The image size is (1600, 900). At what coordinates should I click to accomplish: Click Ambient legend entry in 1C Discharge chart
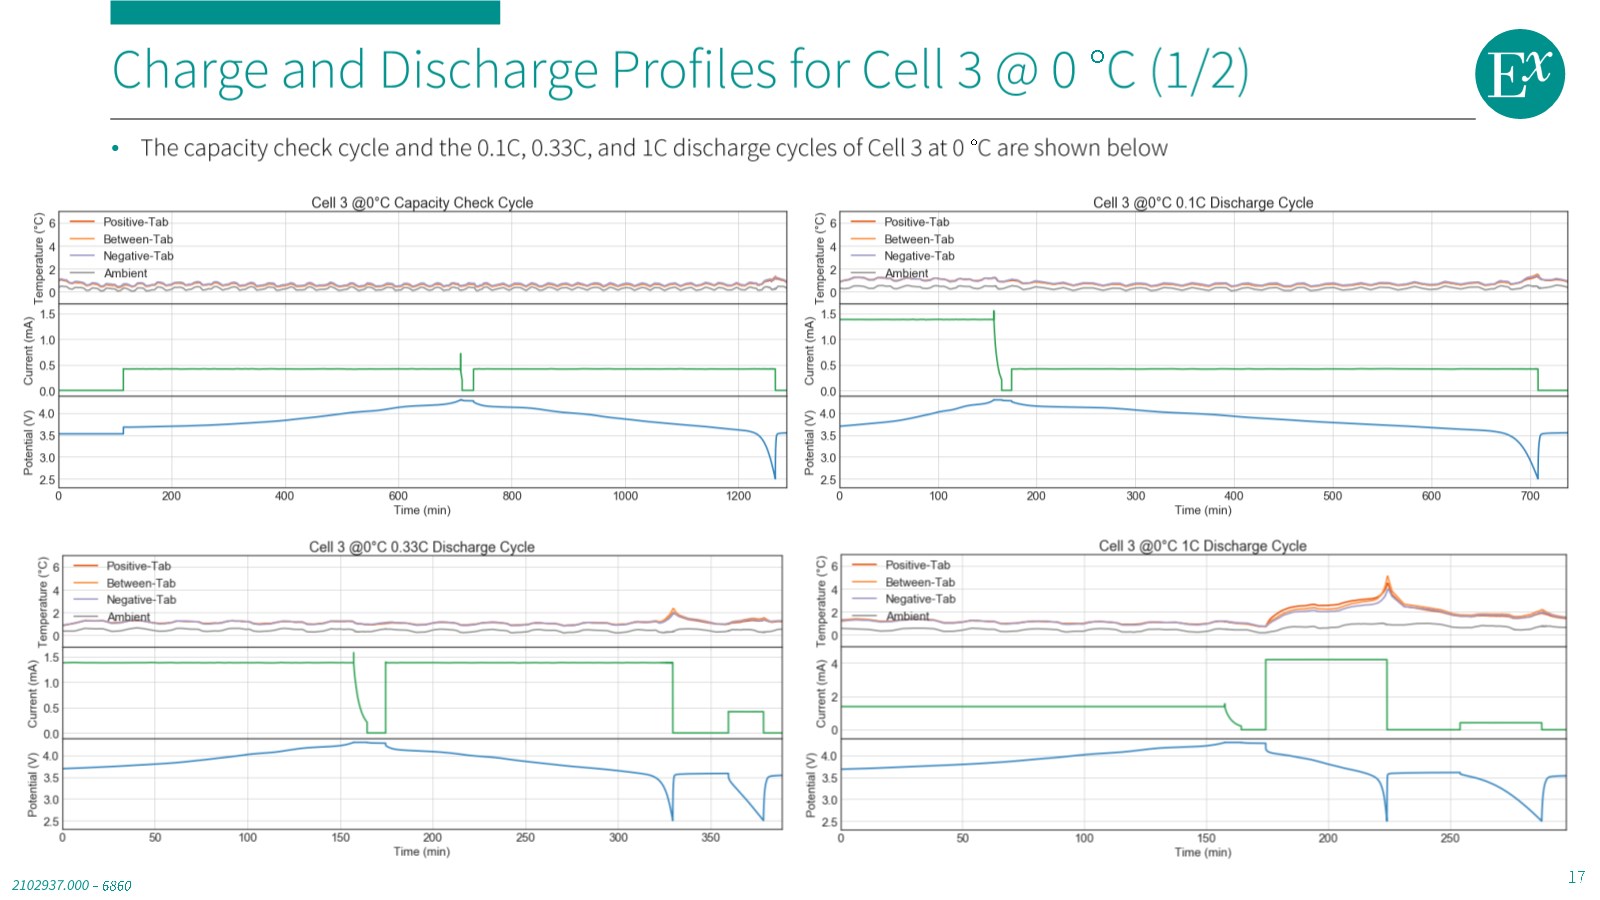click(x=907, y=616)
